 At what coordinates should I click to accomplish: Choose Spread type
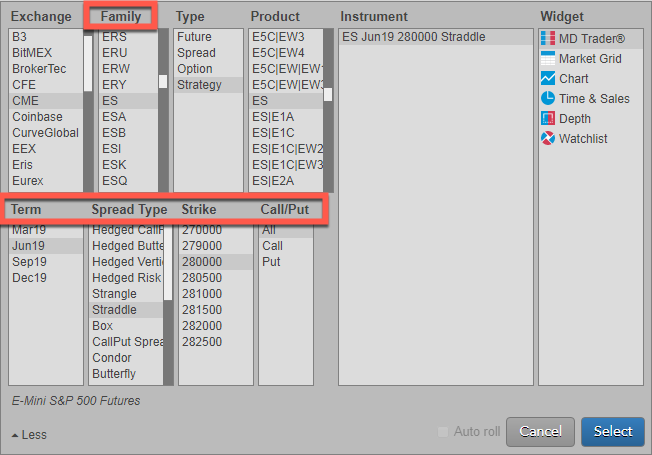pyautogui.click(x=208, y=53)
